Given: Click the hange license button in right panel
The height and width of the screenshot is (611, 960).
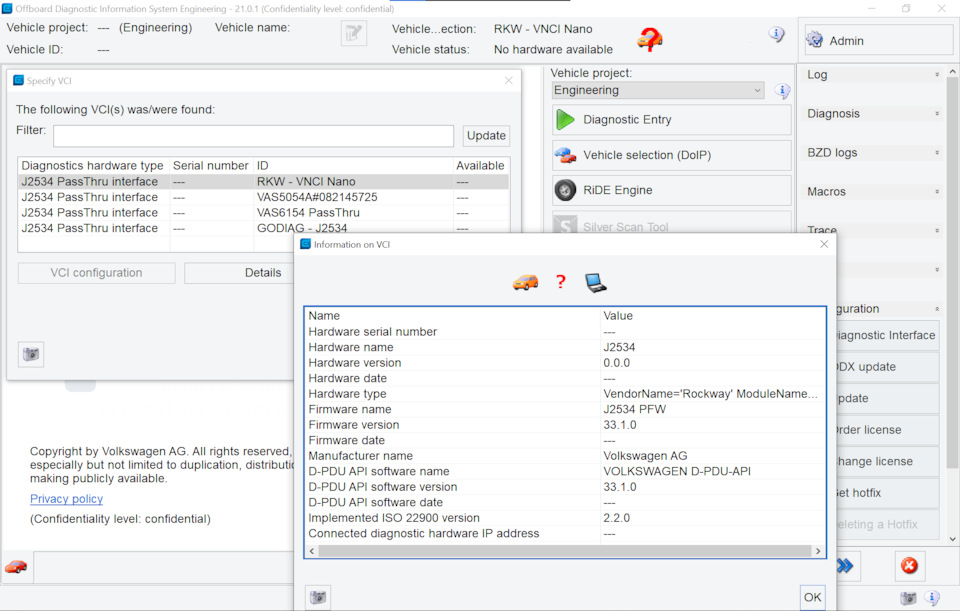Looking at the screenshot, I should (887, 462).
